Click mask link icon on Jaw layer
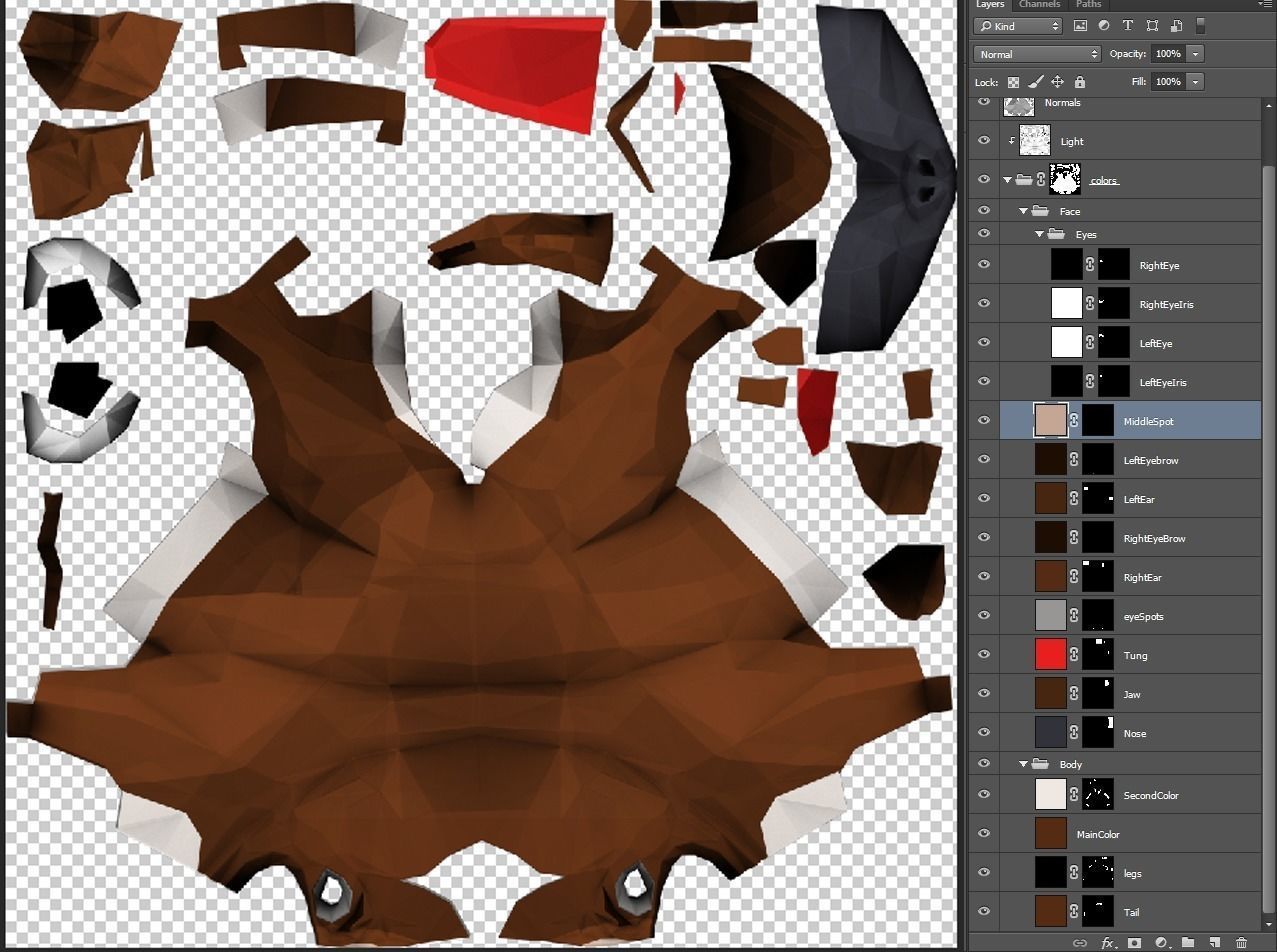This screenshot has height=952, width=1277. pos(1074,694)
